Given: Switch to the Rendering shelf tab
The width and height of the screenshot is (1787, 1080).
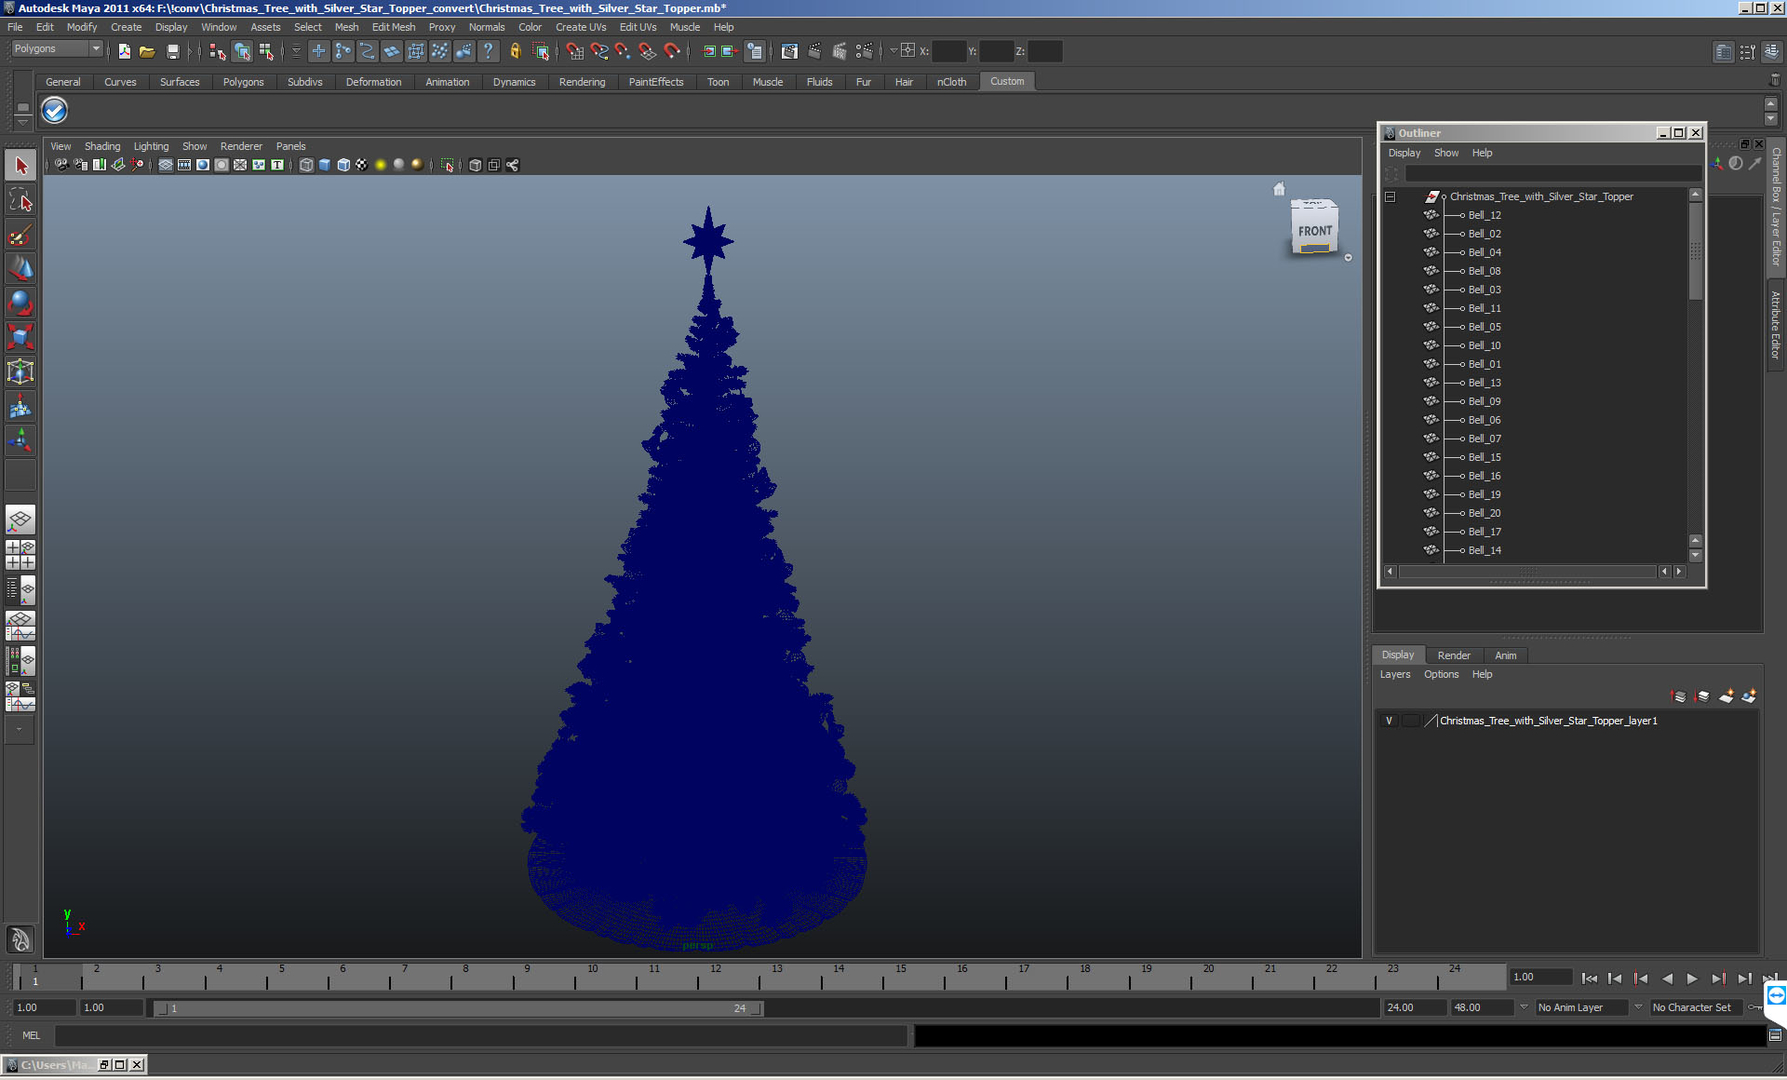Looking at the screenshot, I should (582, 82).
